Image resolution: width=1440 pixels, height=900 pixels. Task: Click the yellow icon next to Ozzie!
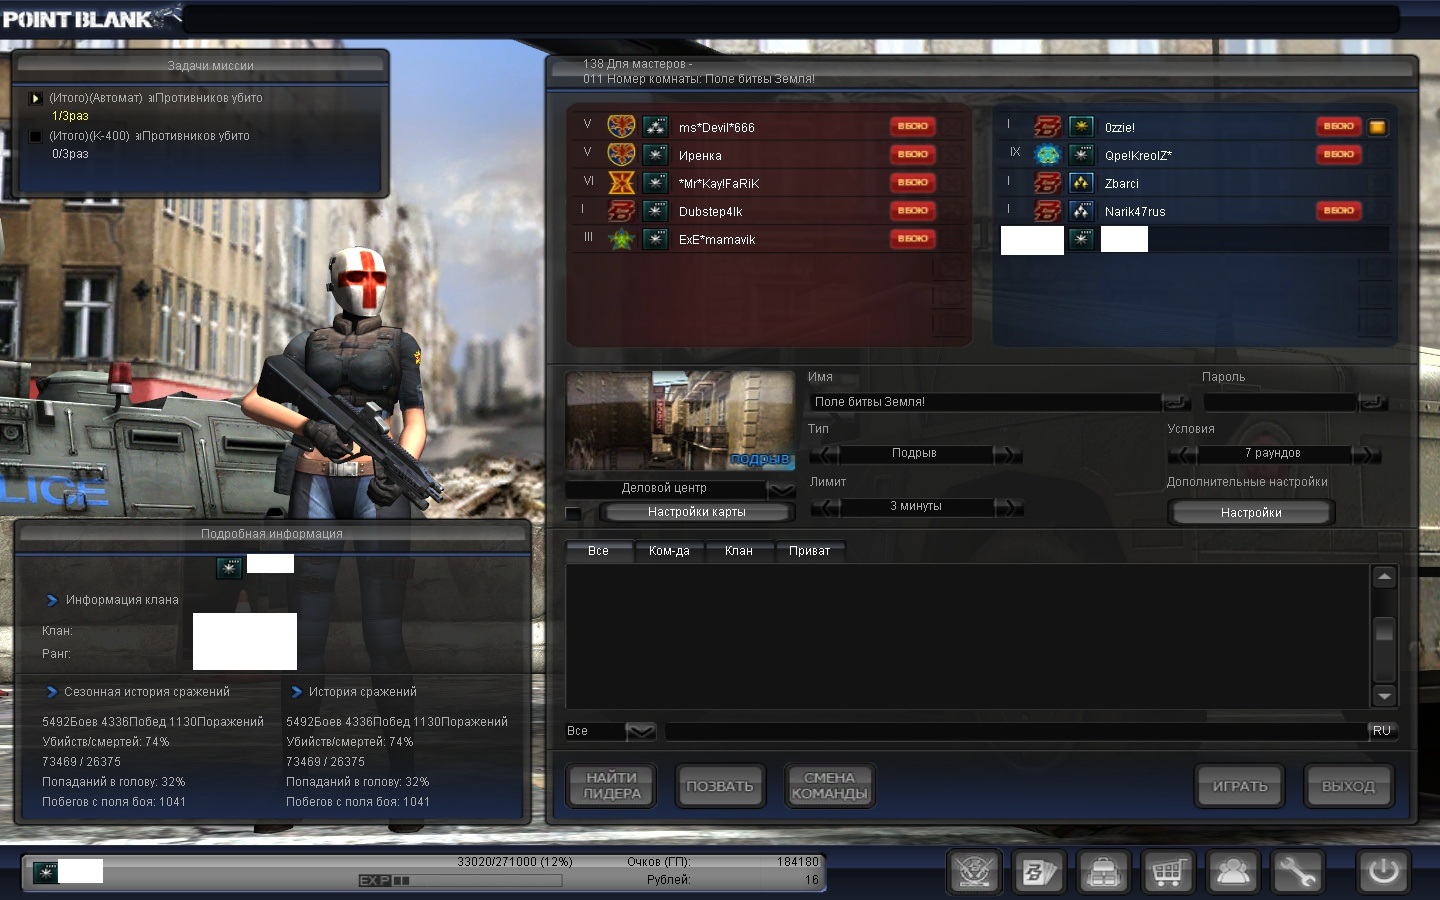[x=1377, y=127]
